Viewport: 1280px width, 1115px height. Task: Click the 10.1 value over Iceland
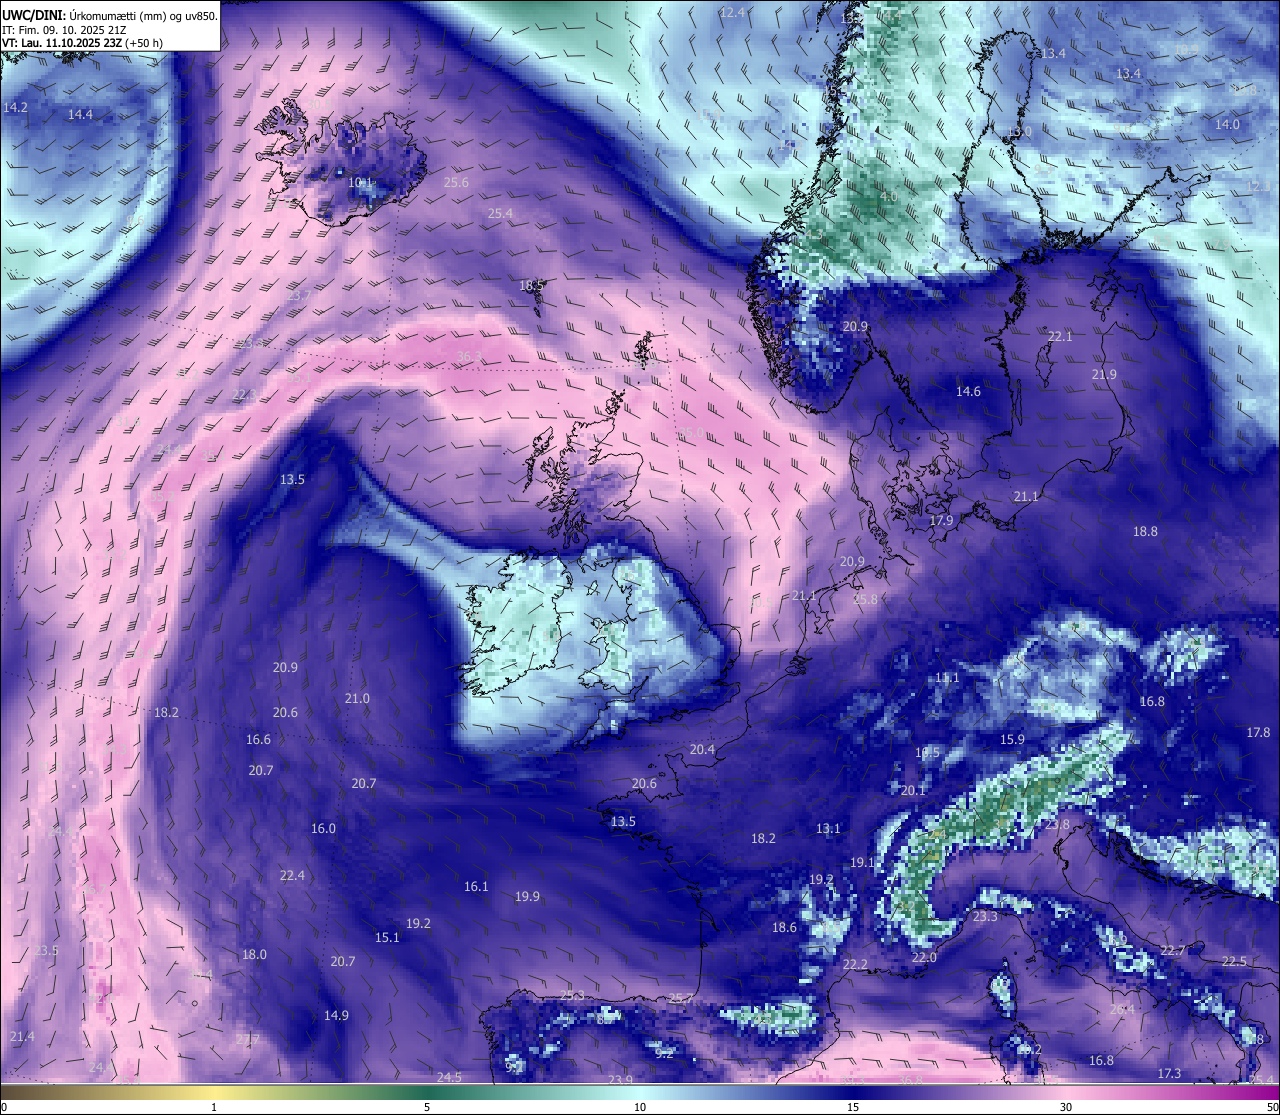(x=360, y=183)
